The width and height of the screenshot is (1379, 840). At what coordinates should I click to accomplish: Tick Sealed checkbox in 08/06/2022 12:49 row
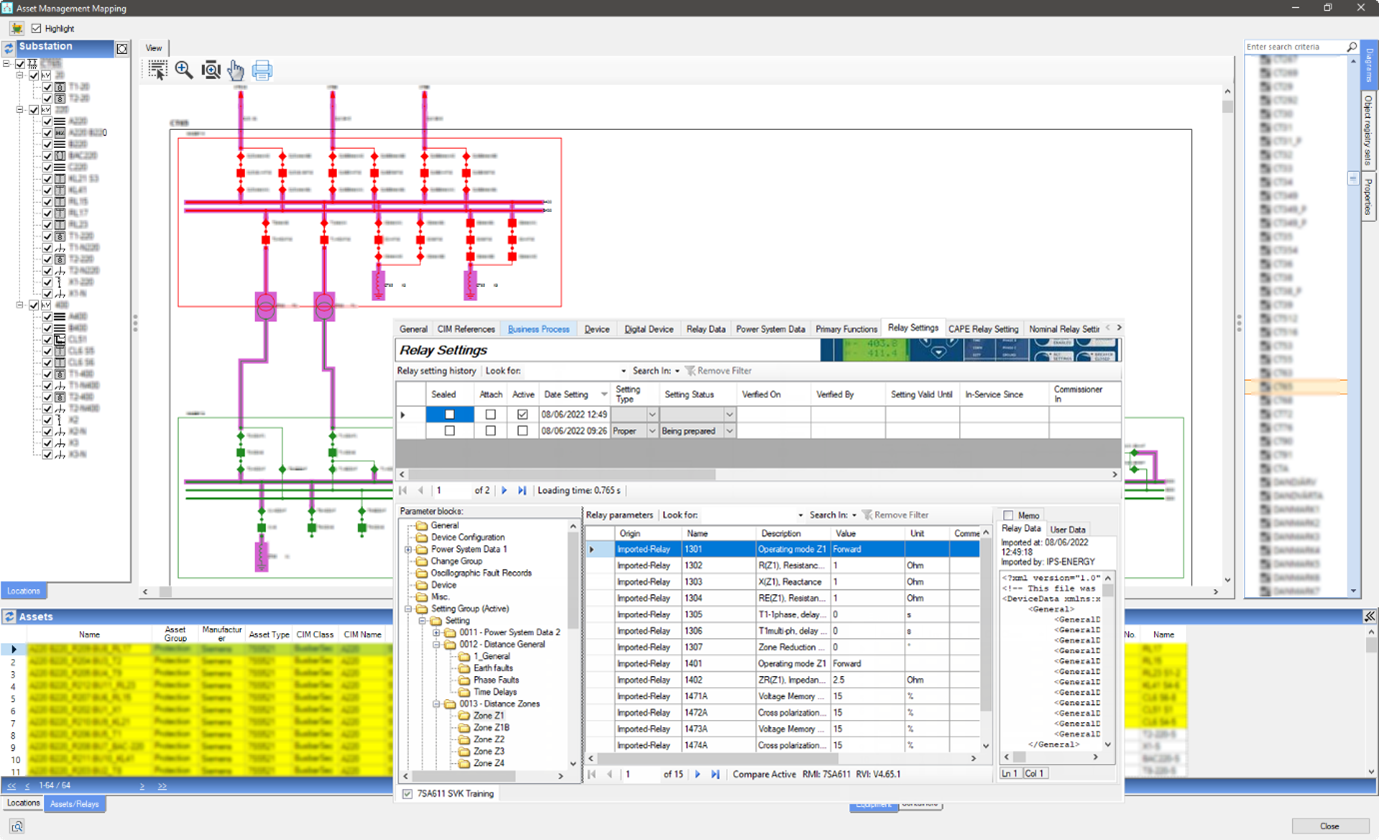click(450, 414)
